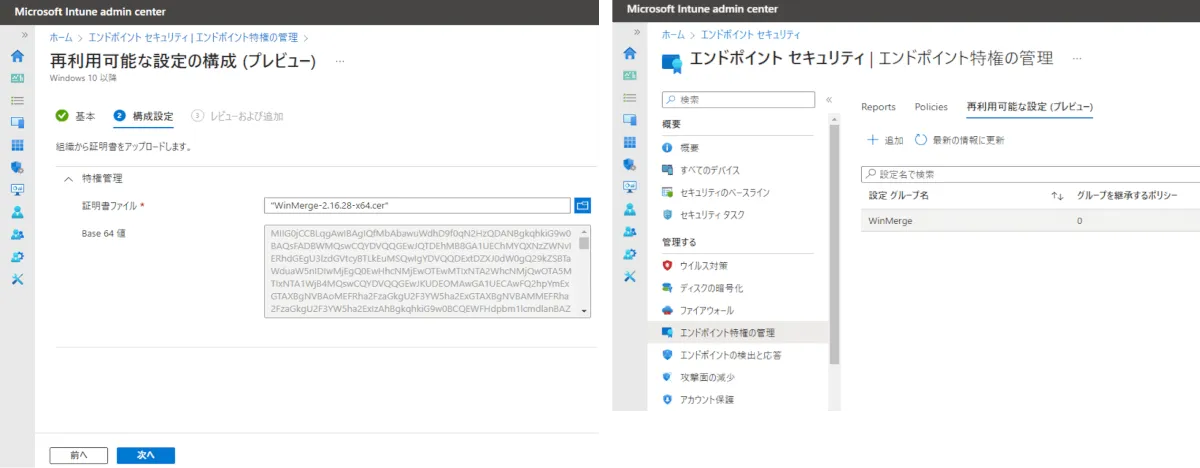The width and height of the screenshot is (1200, 468).
Task: Expand the left window sidebar with » chevron
Action: 25,34
